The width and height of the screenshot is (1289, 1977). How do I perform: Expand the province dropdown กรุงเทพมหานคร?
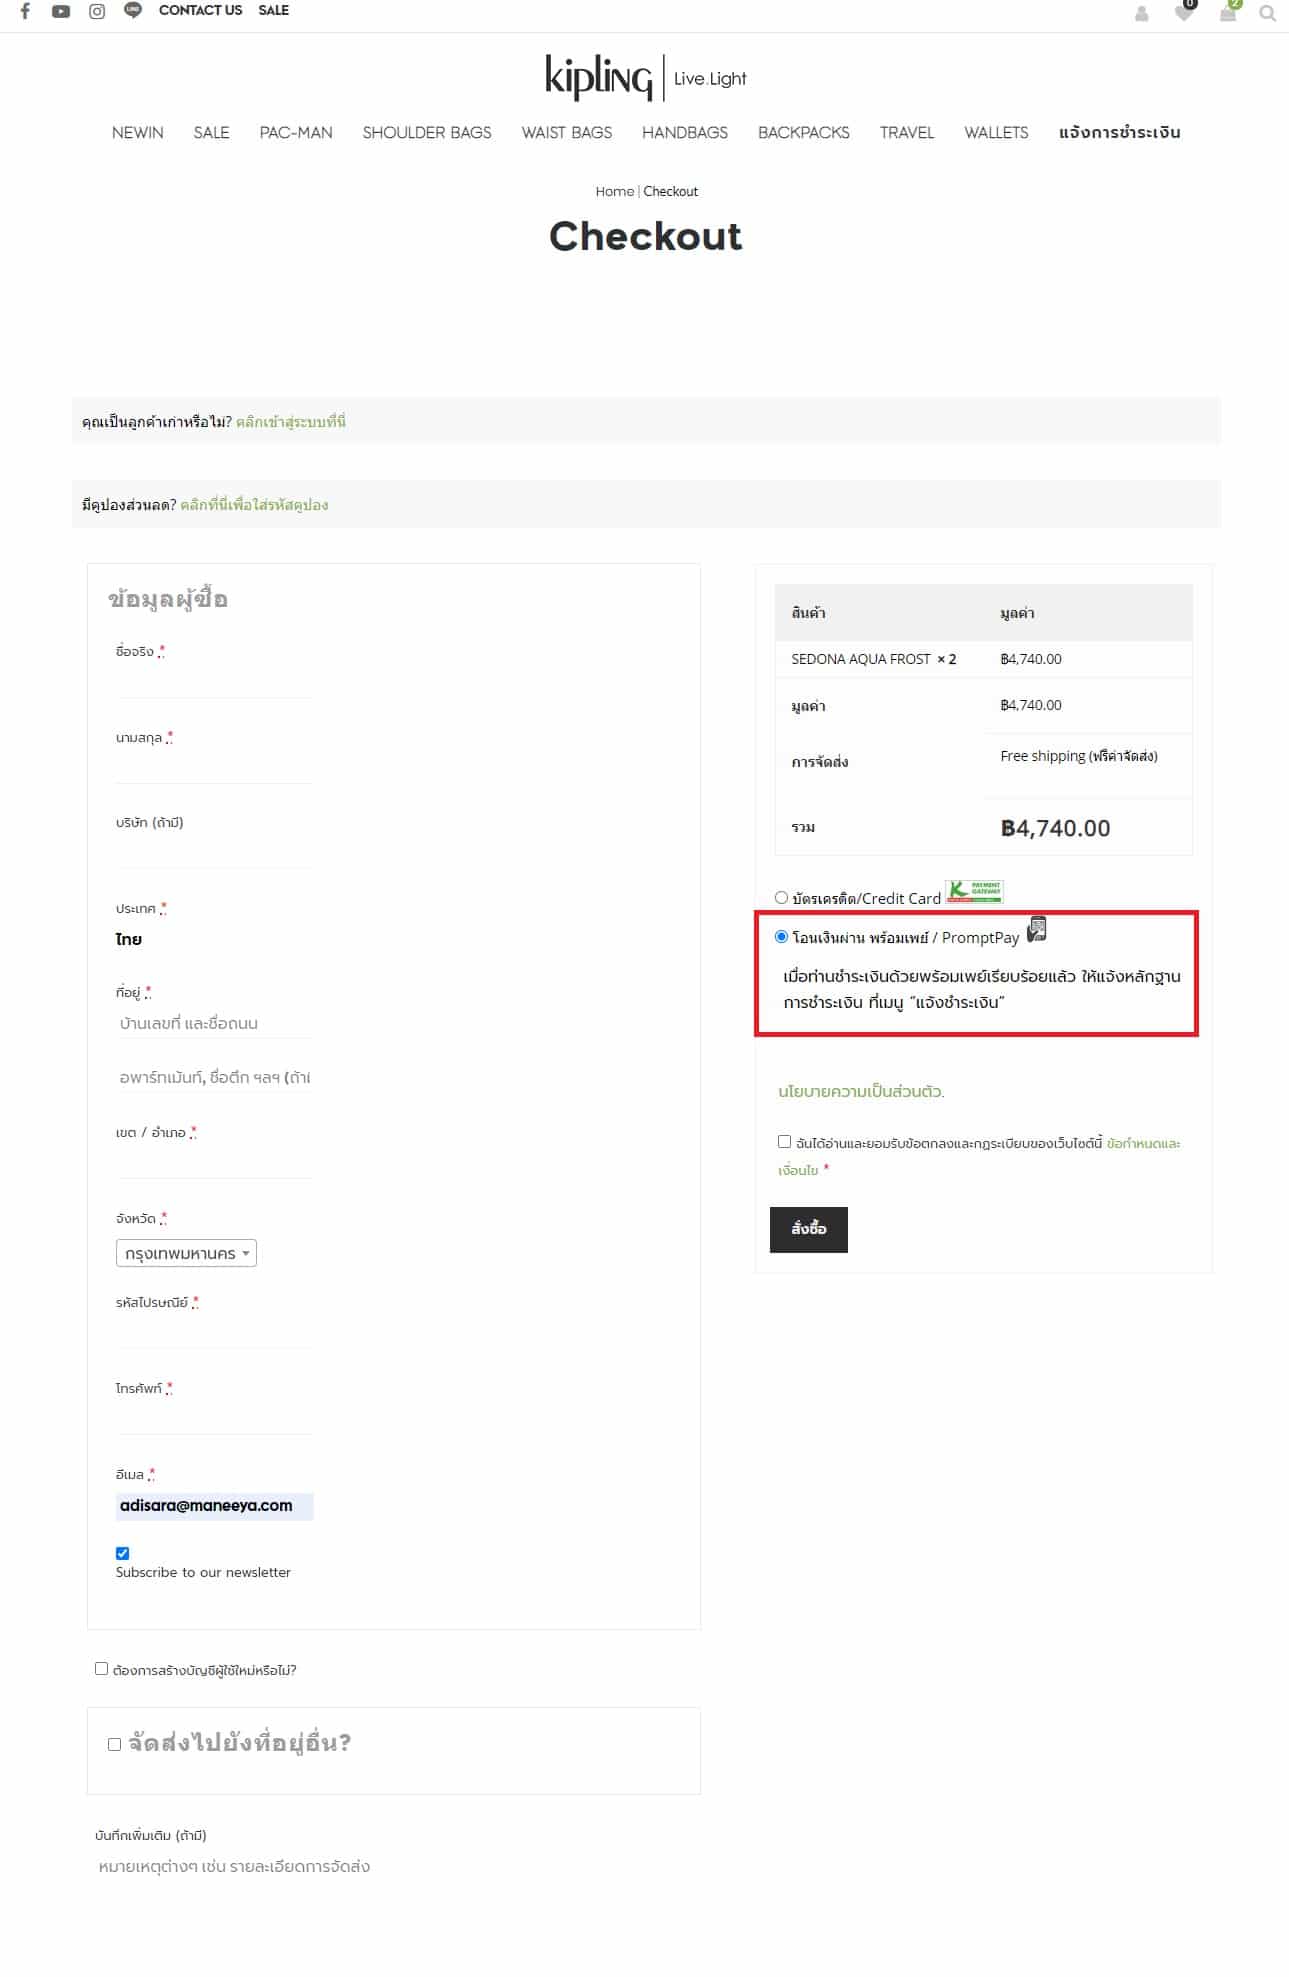(187, 1253)
